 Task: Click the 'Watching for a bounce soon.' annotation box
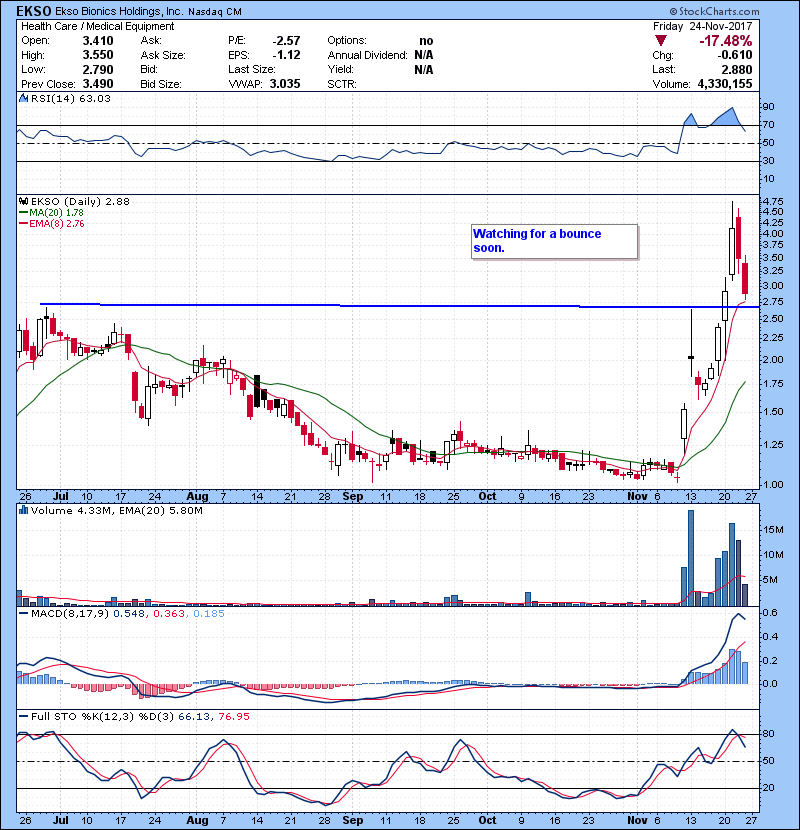coord(554,241)
